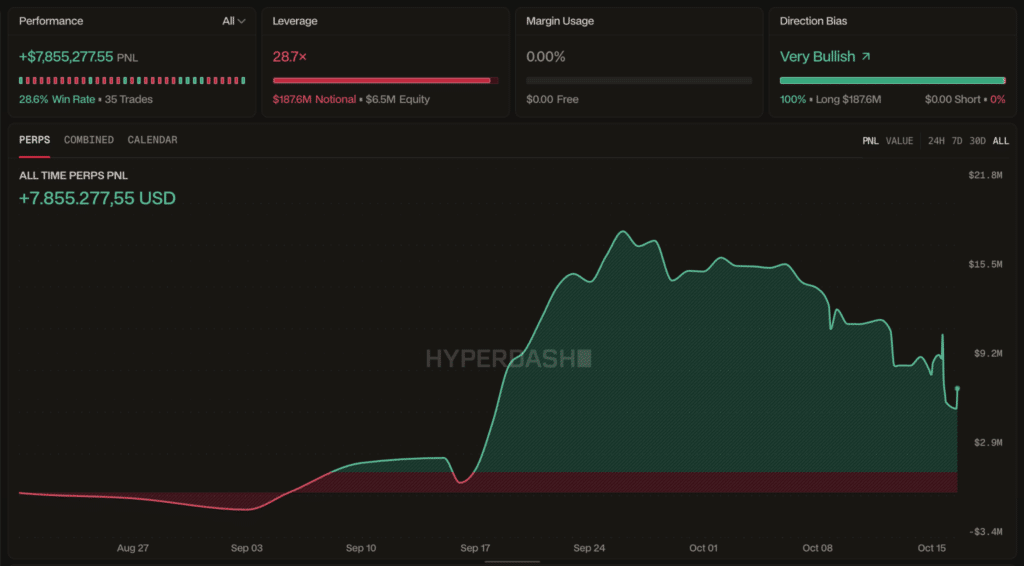Click the Sep 24 x-axis date
This screenshot has width=1024, height=566.
[589, 548]
